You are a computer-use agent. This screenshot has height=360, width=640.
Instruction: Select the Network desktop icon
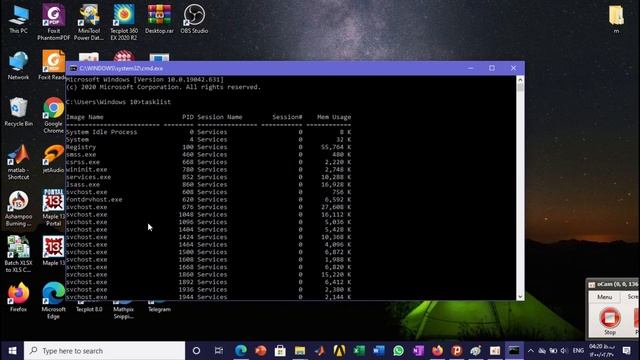pyautogui.click(x=18, y=65)
